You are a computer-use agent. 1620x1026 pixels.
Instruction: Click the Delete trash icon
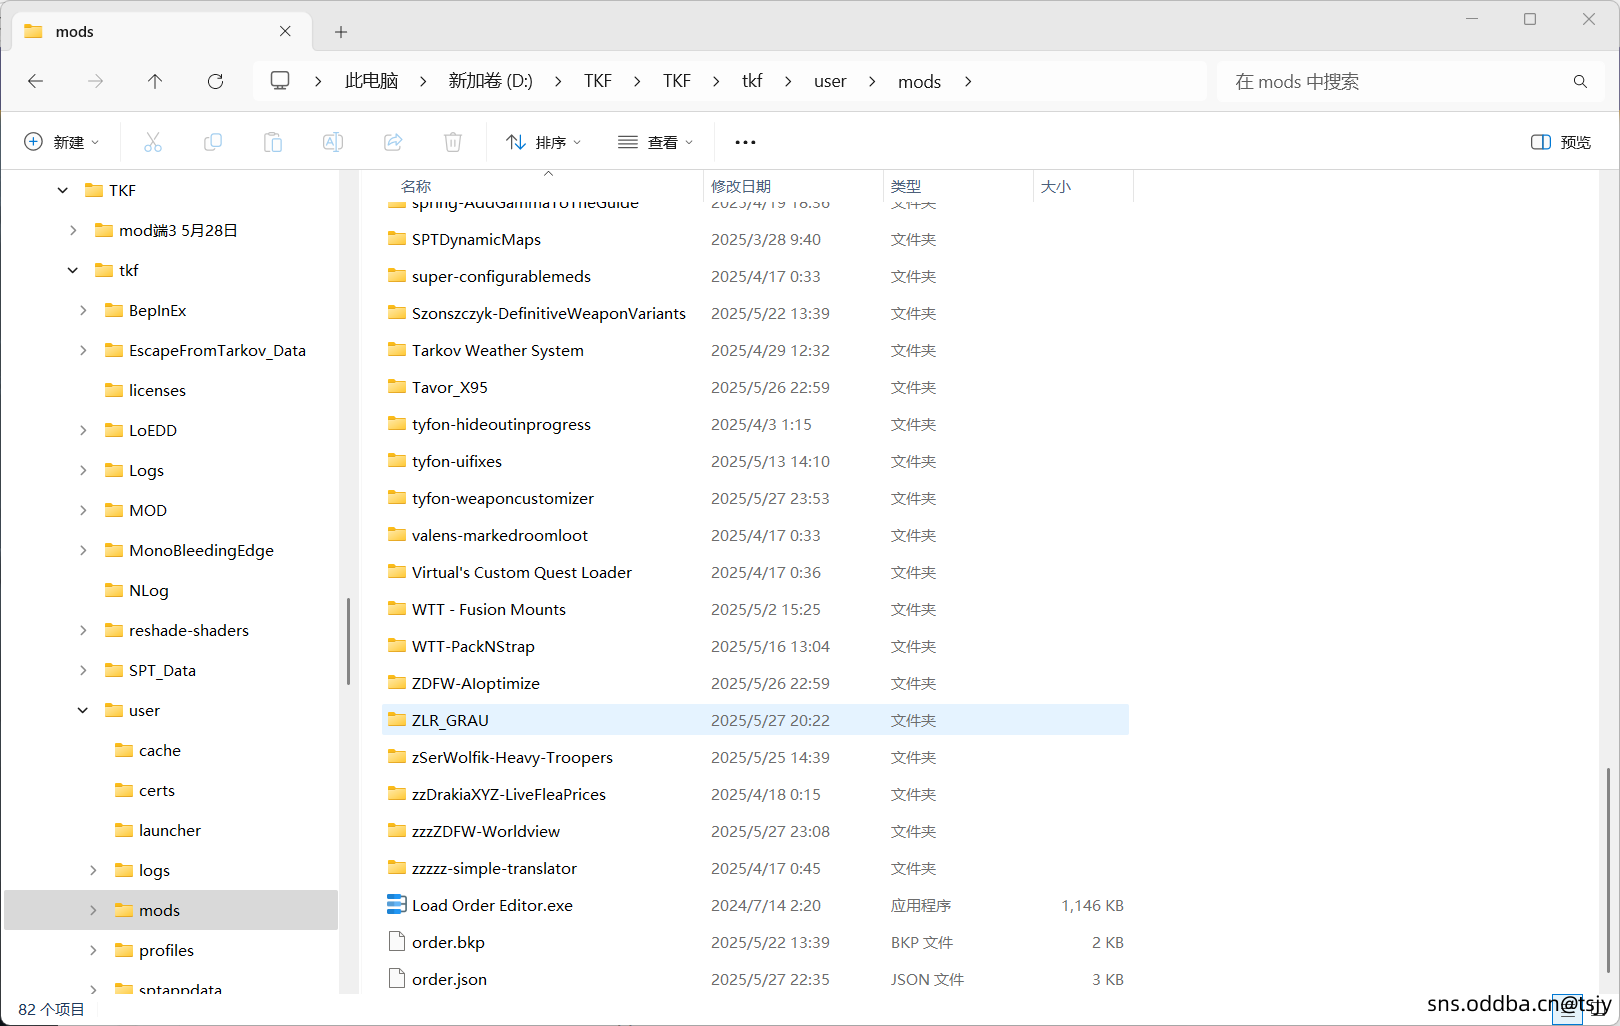[453, 142]
